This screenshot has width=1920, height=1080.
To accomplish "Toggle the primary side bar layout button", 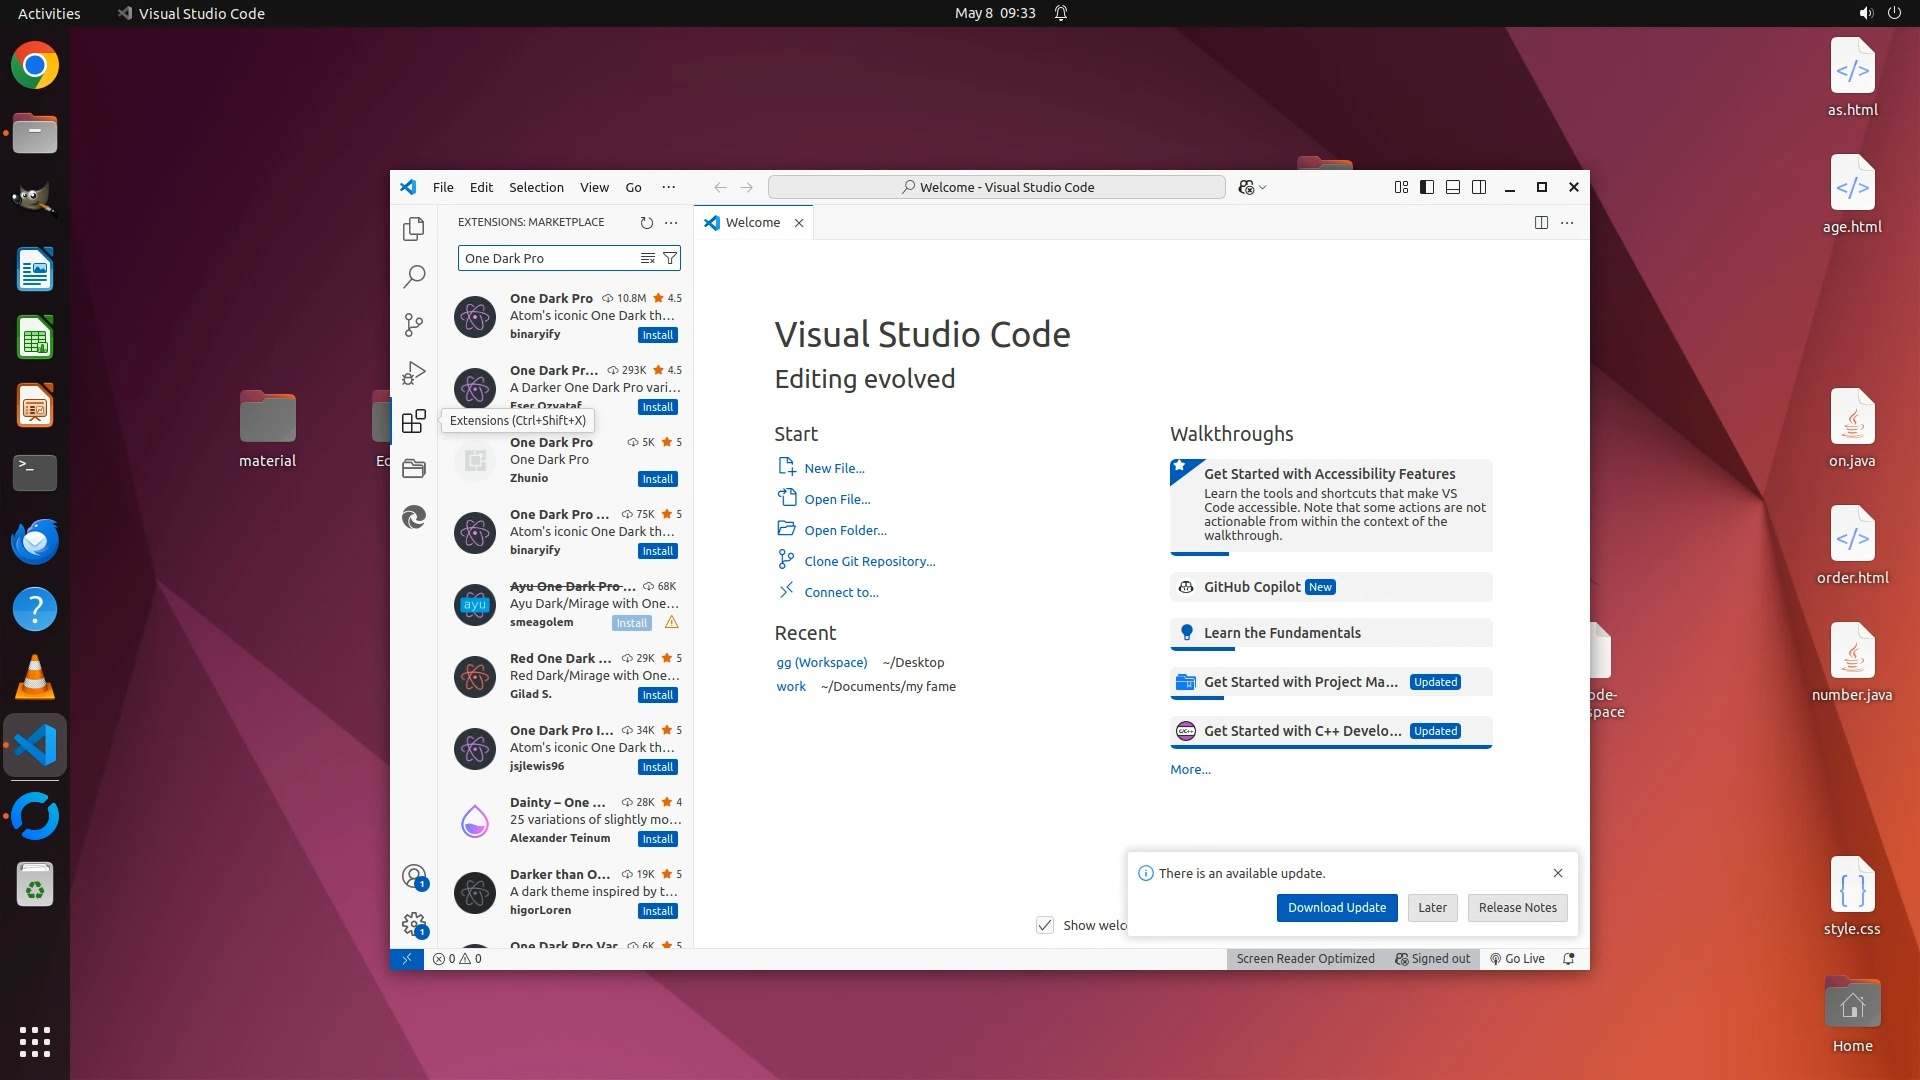I will [x=1427, y=187].
